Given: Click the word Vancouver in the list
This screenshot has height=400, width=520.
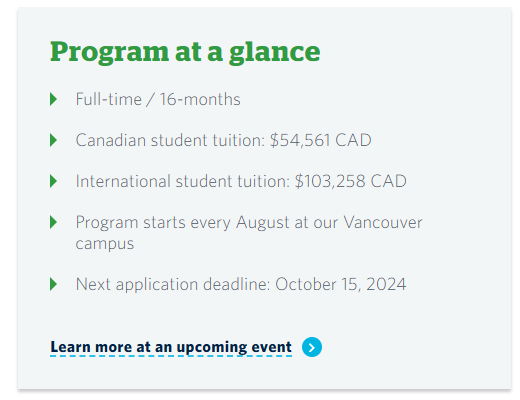Looking at the screenshot, I should pyautogui.click(x=383, y=222).
